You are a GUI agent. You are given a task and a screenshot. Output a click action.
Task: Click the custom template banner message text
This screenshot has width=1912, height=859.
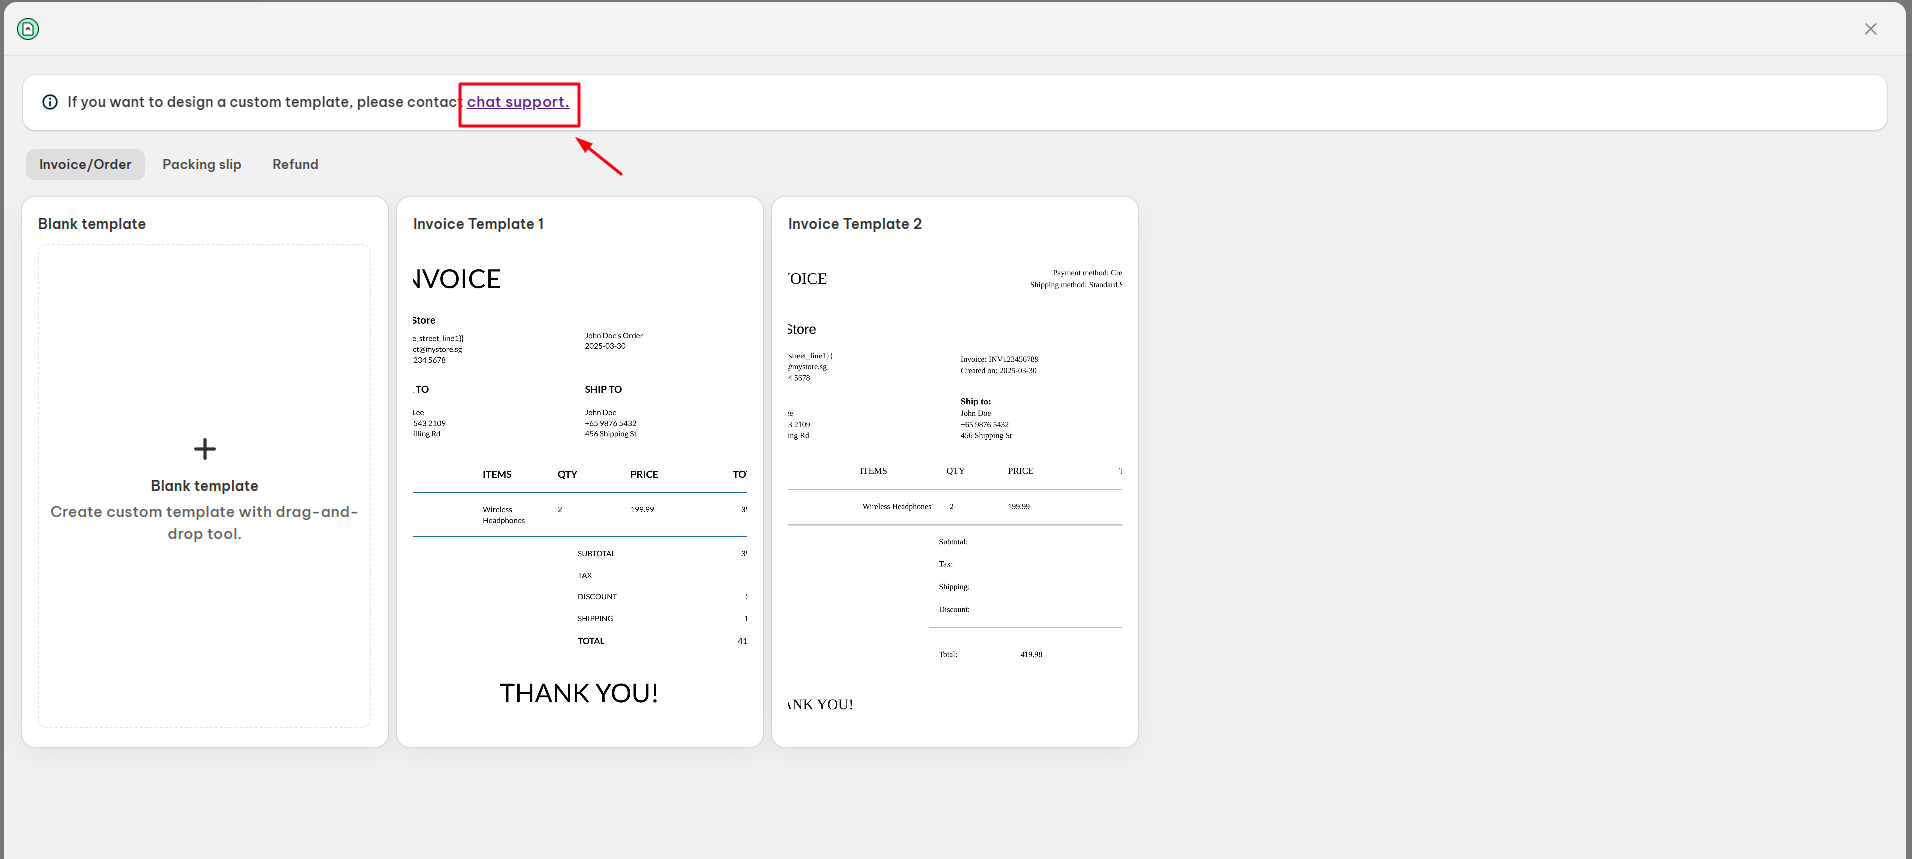pos(262,102)
